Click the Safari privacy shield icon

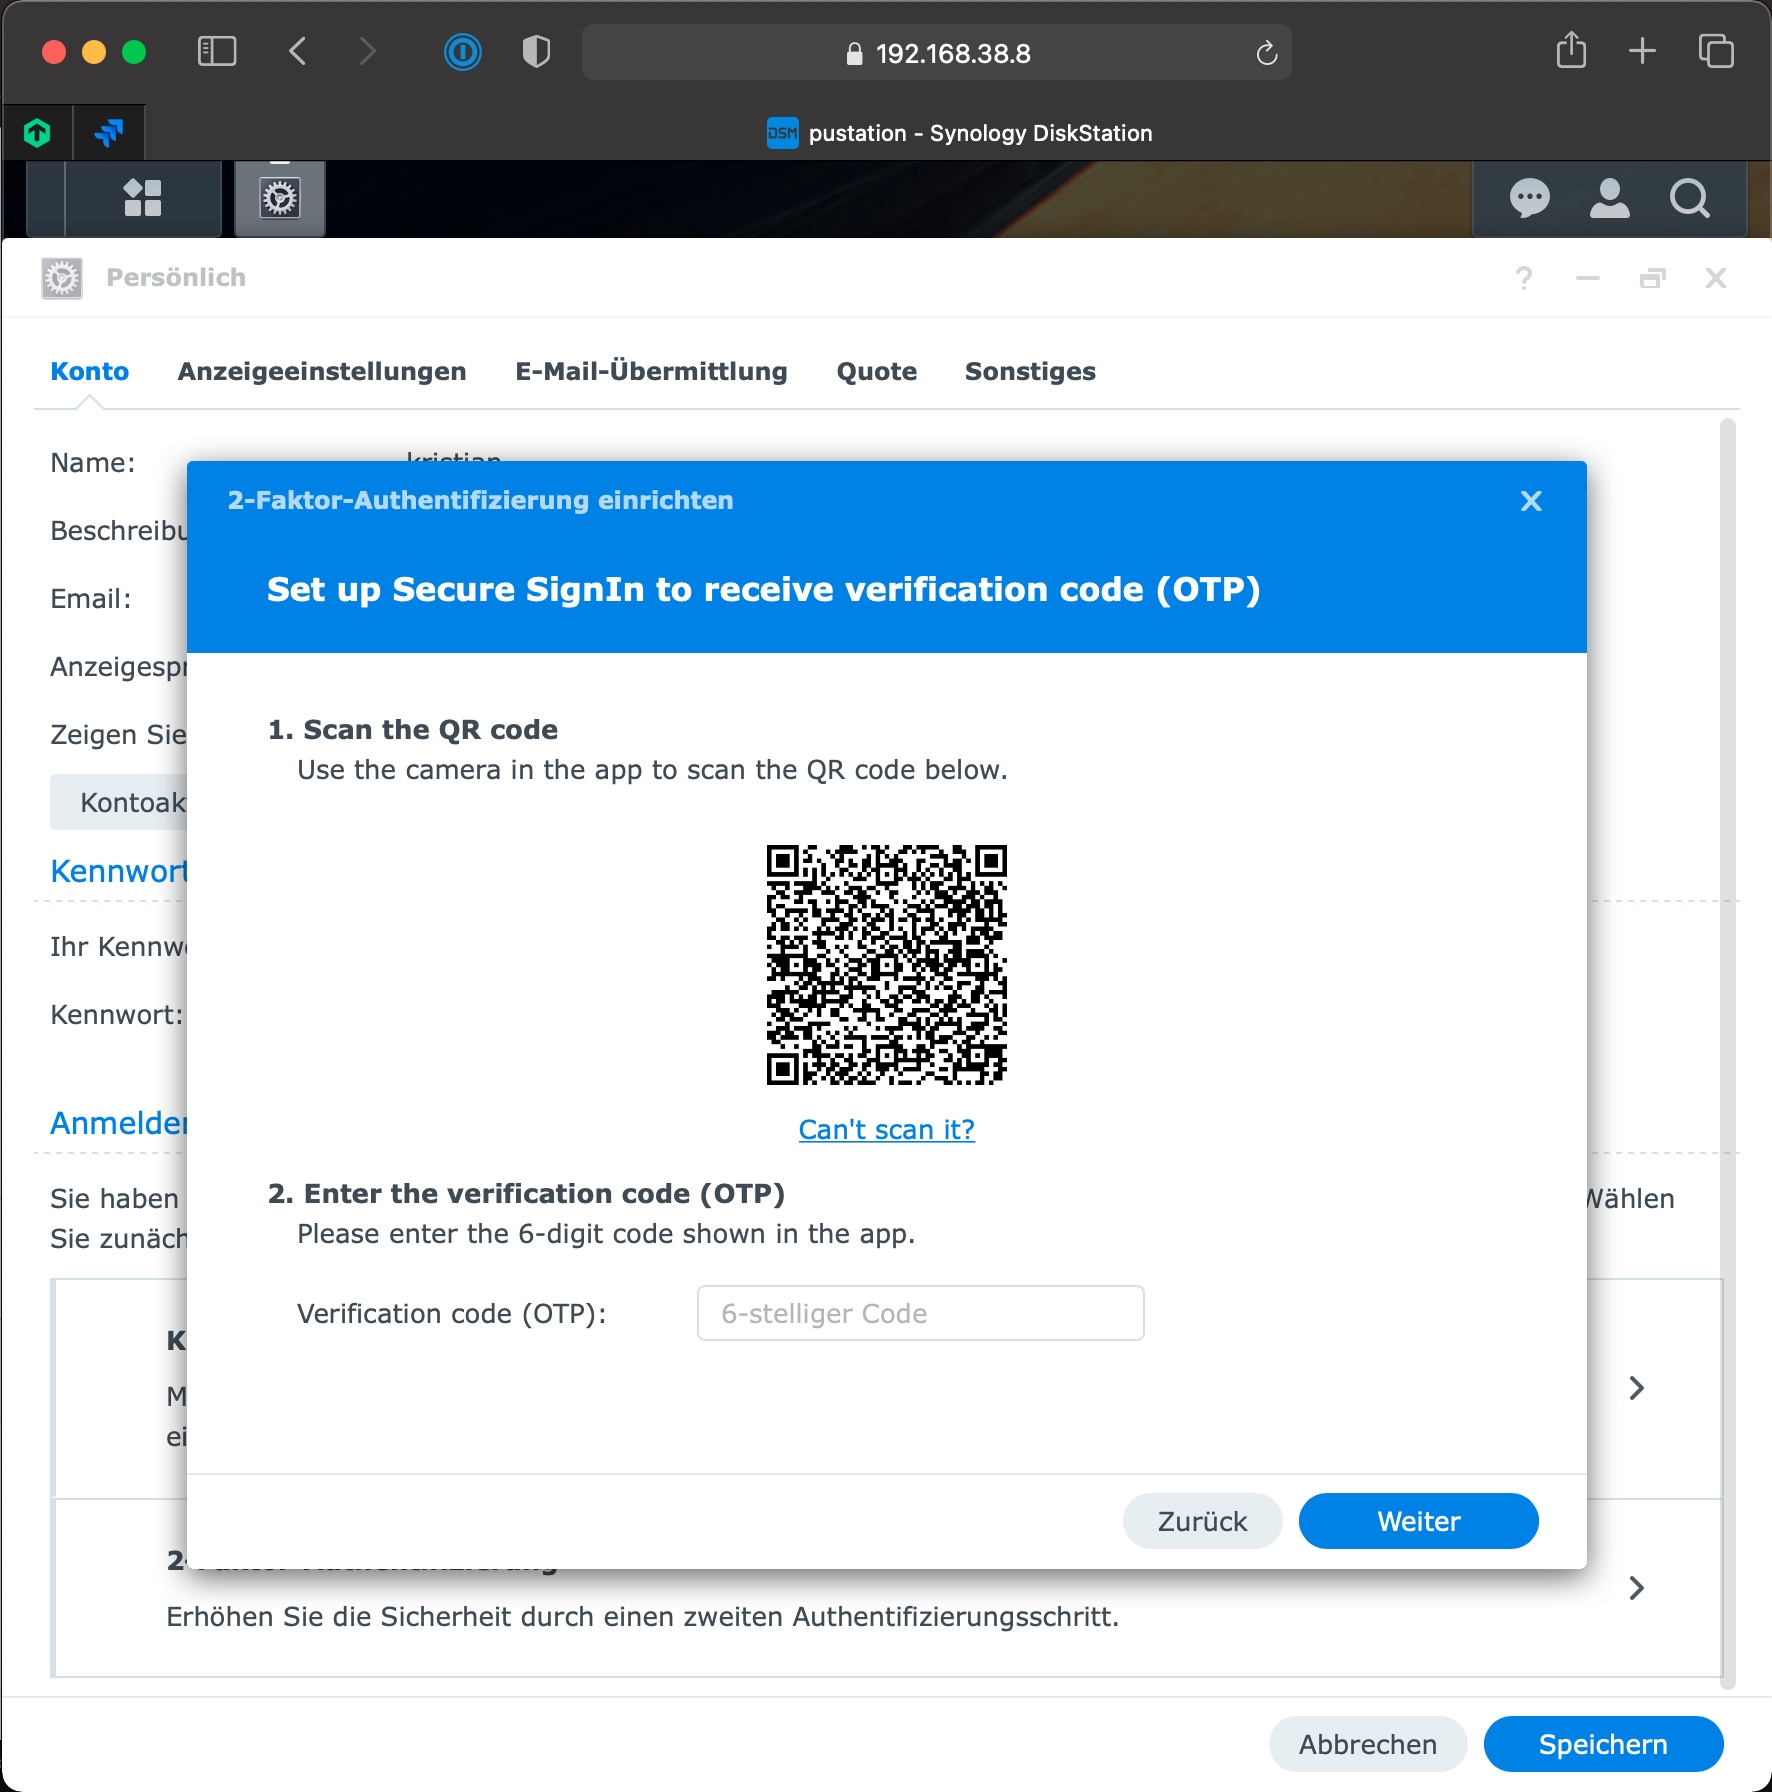(x=536, y=52)
